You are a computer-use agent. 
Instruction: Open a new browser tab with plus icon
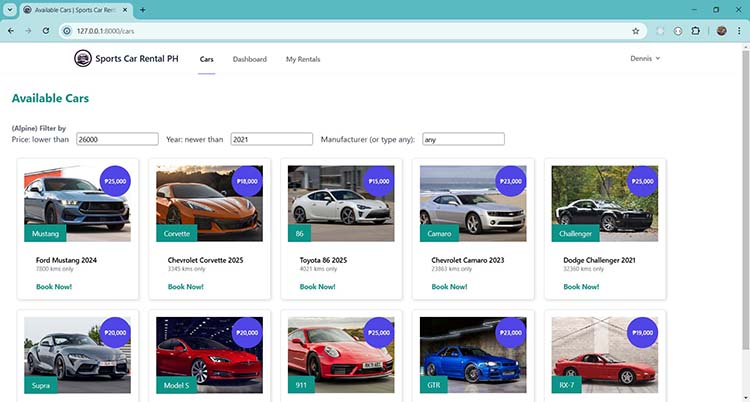[143, 10]
